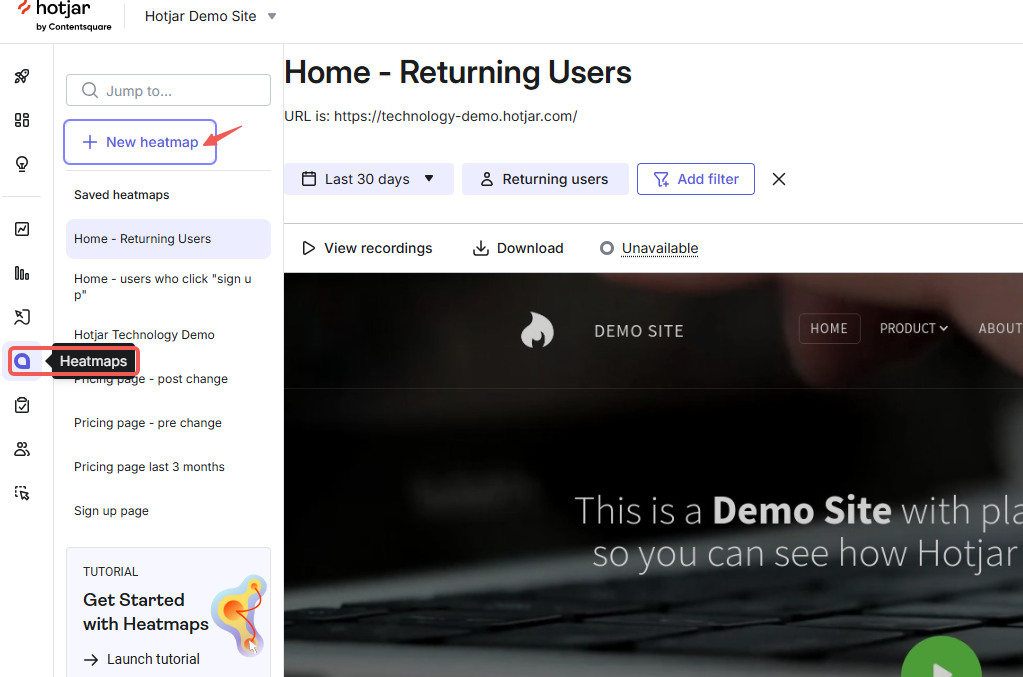Focus the Jump to search field

[x=168, y=90]
